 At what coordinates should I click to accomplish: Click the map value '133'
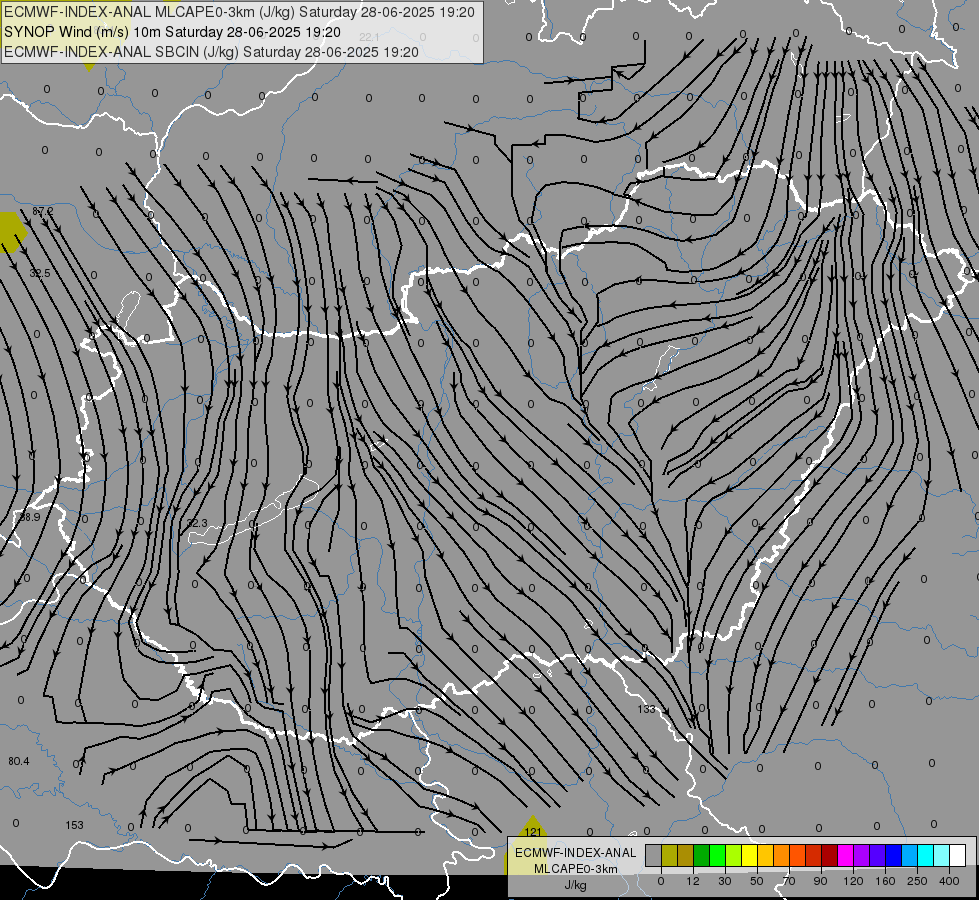click(x=647, y=709)
